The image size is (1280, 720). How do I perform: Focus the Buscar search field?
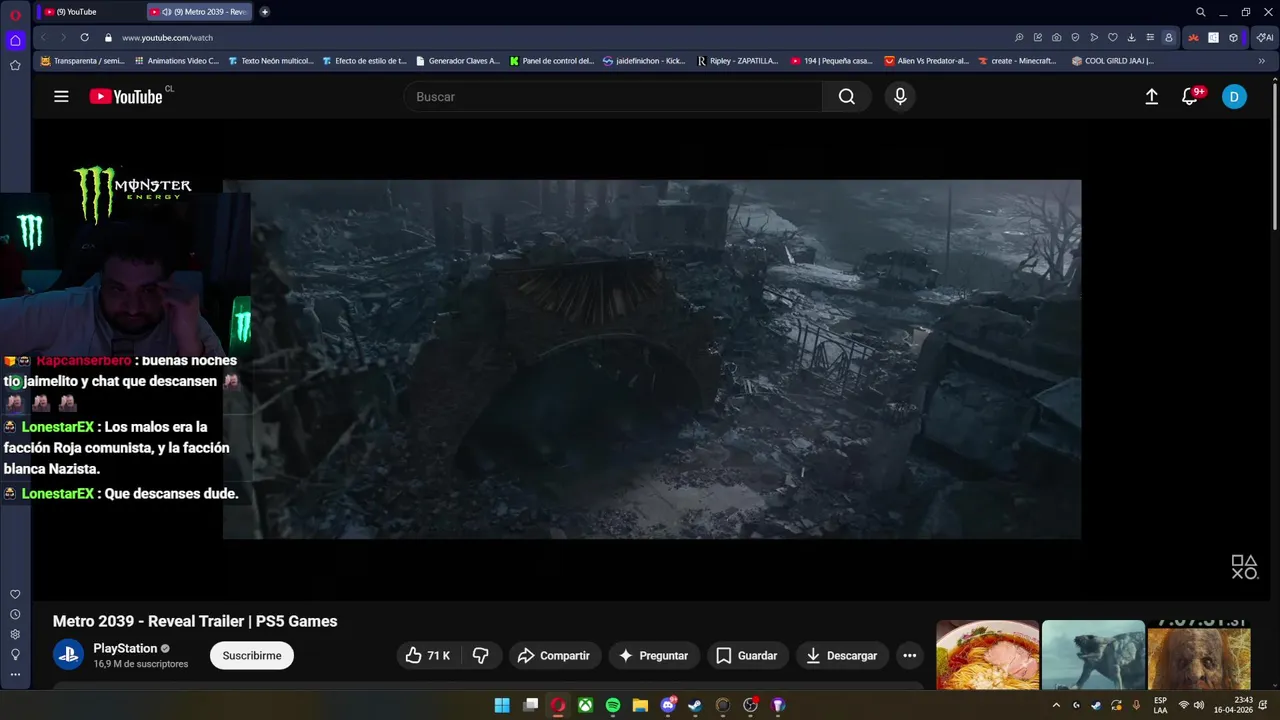(x=613, y=97)
